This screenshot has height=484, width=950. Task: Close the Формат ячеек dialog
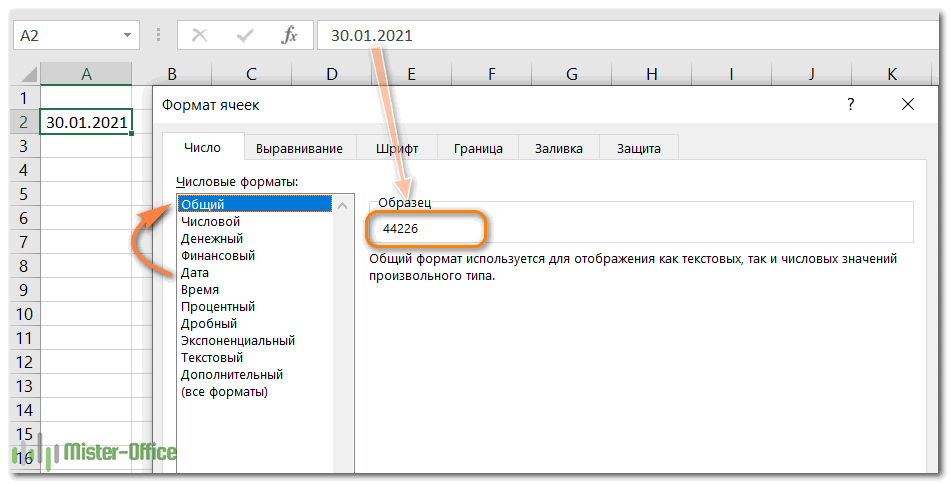click(x=907, y=104)
